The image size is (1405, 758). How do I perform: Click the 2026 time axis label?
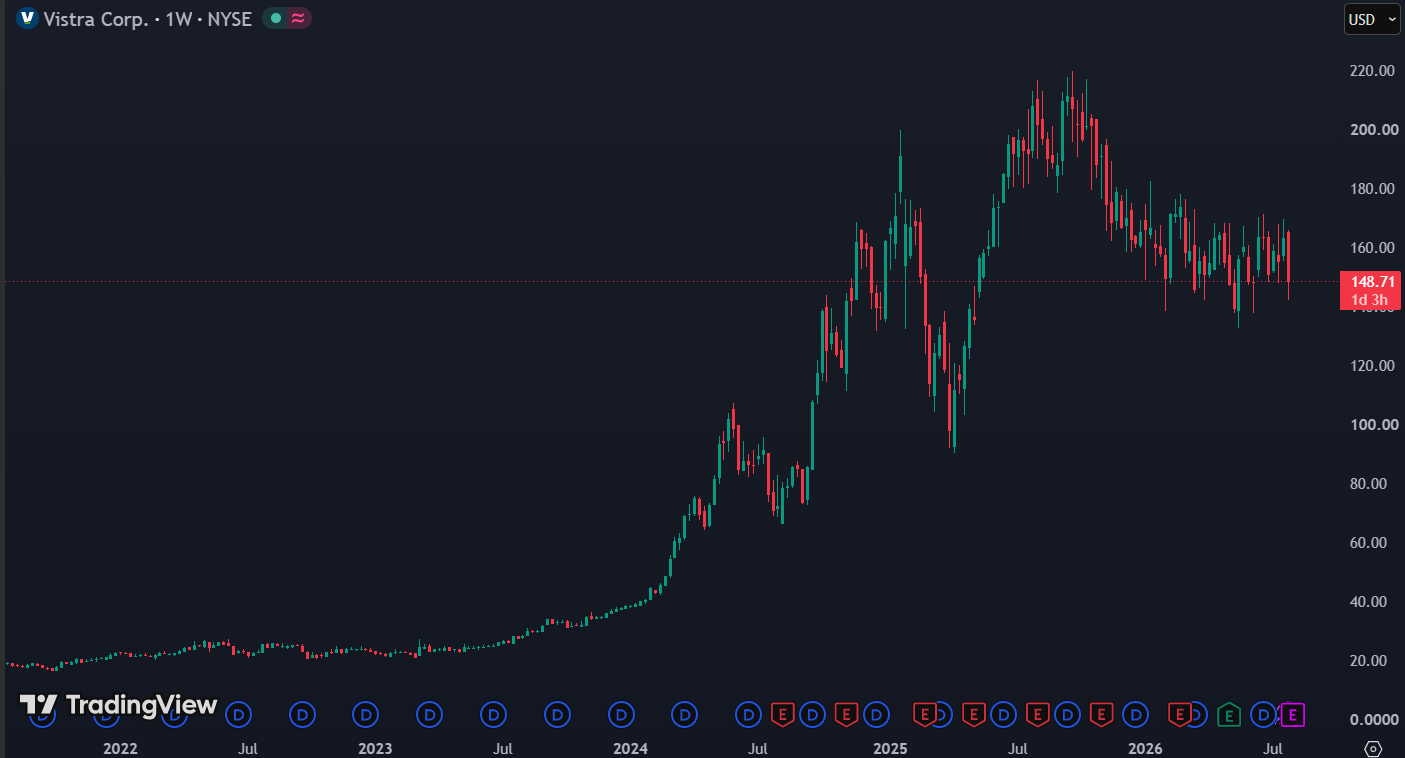[1146, 748]
